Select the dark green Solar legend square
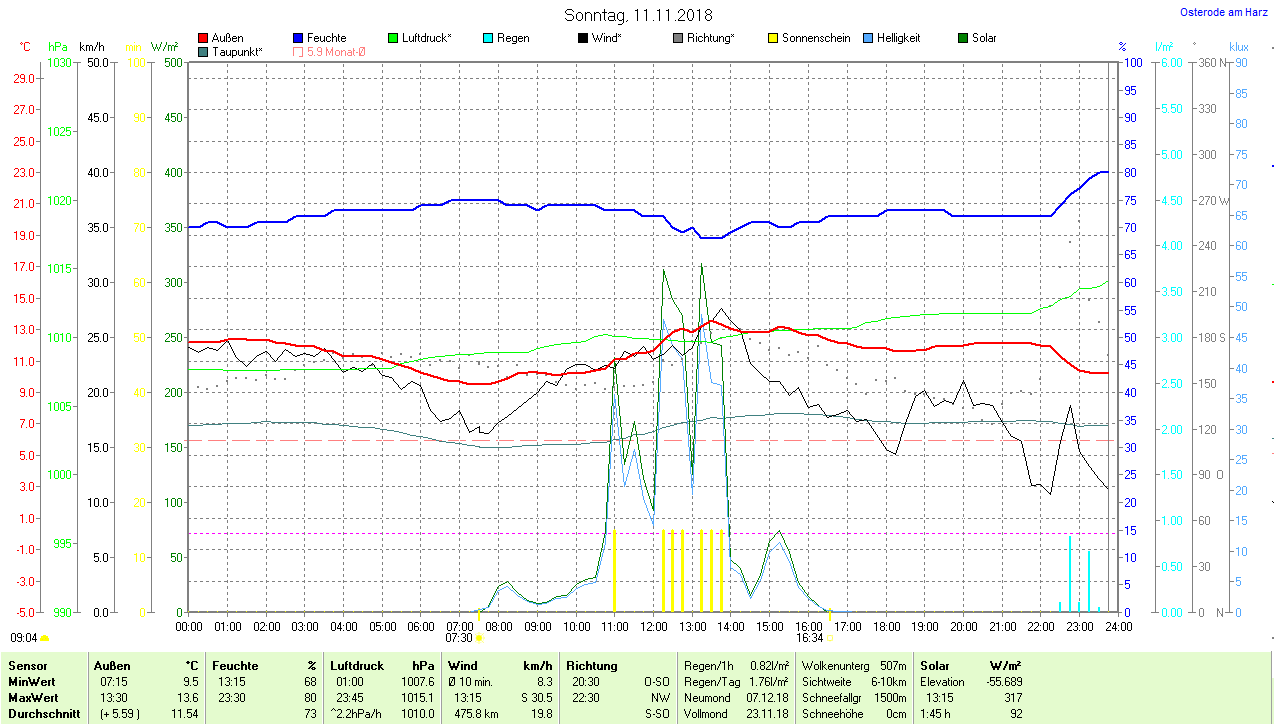Image resolution: width=1274 pixels, height=724 pixels. click(963, 38)
